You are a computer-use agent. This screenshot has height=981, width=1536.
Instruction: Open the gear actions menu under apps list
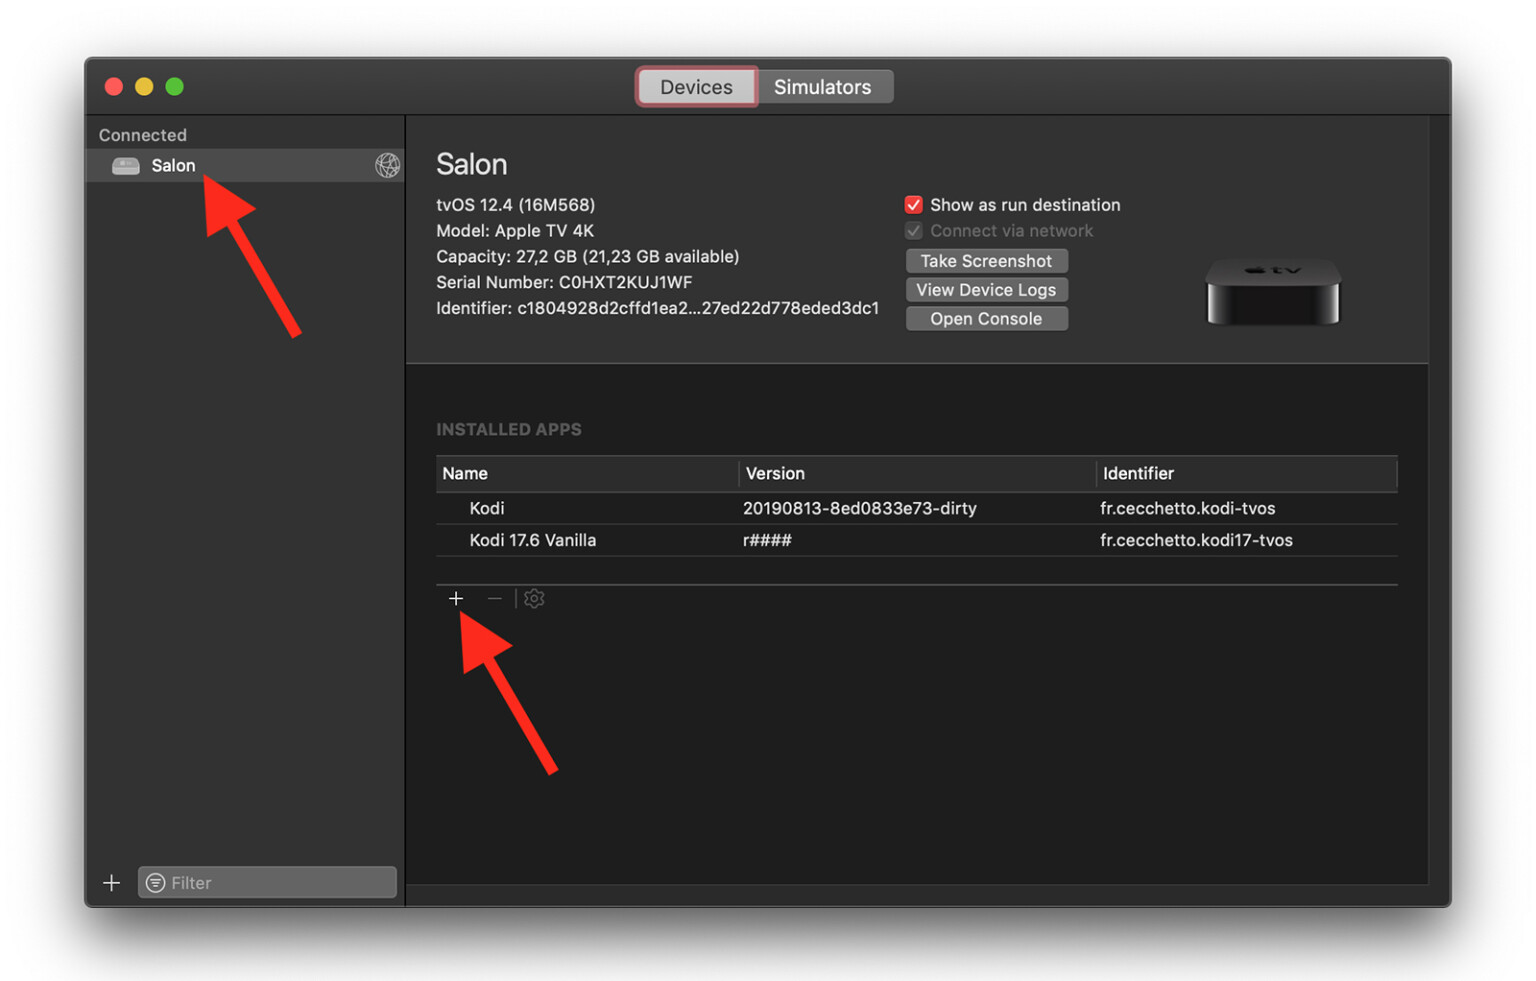534,599
